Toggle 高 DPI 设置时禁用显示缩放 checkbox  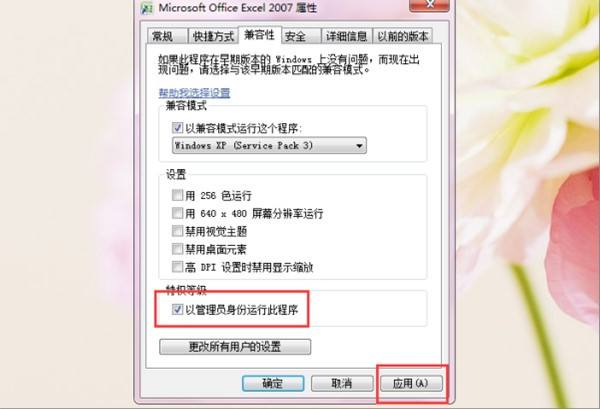click(177, 266)
